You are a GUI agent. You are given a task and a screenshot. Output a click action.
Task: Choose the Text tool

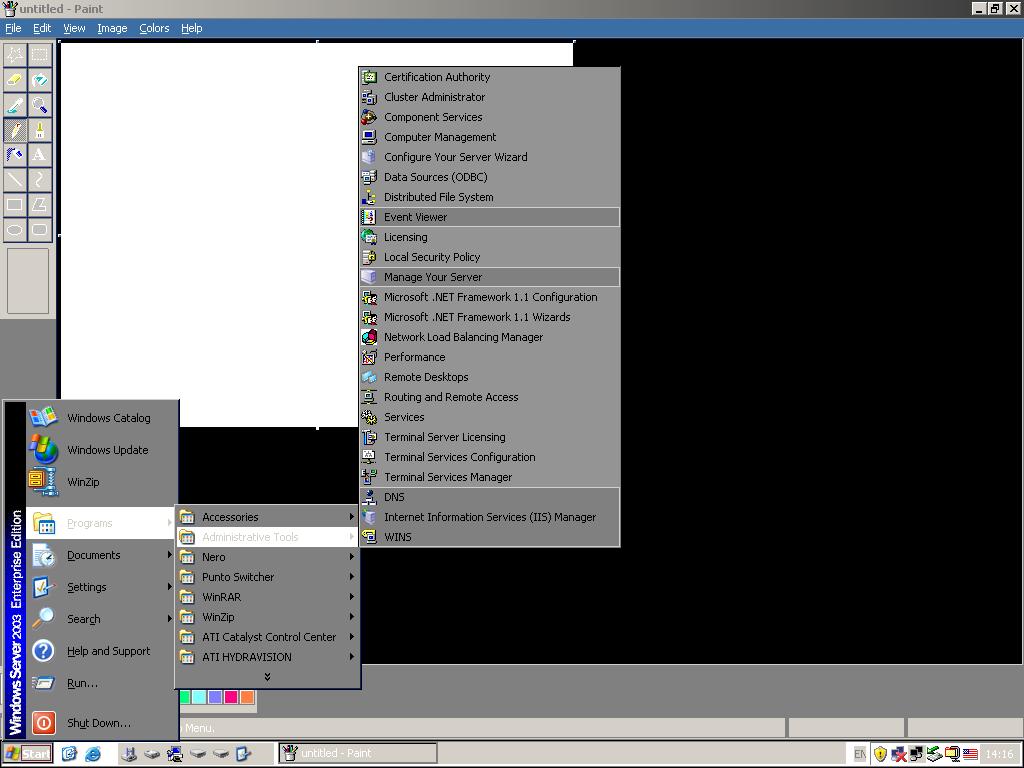coord(39,155)
